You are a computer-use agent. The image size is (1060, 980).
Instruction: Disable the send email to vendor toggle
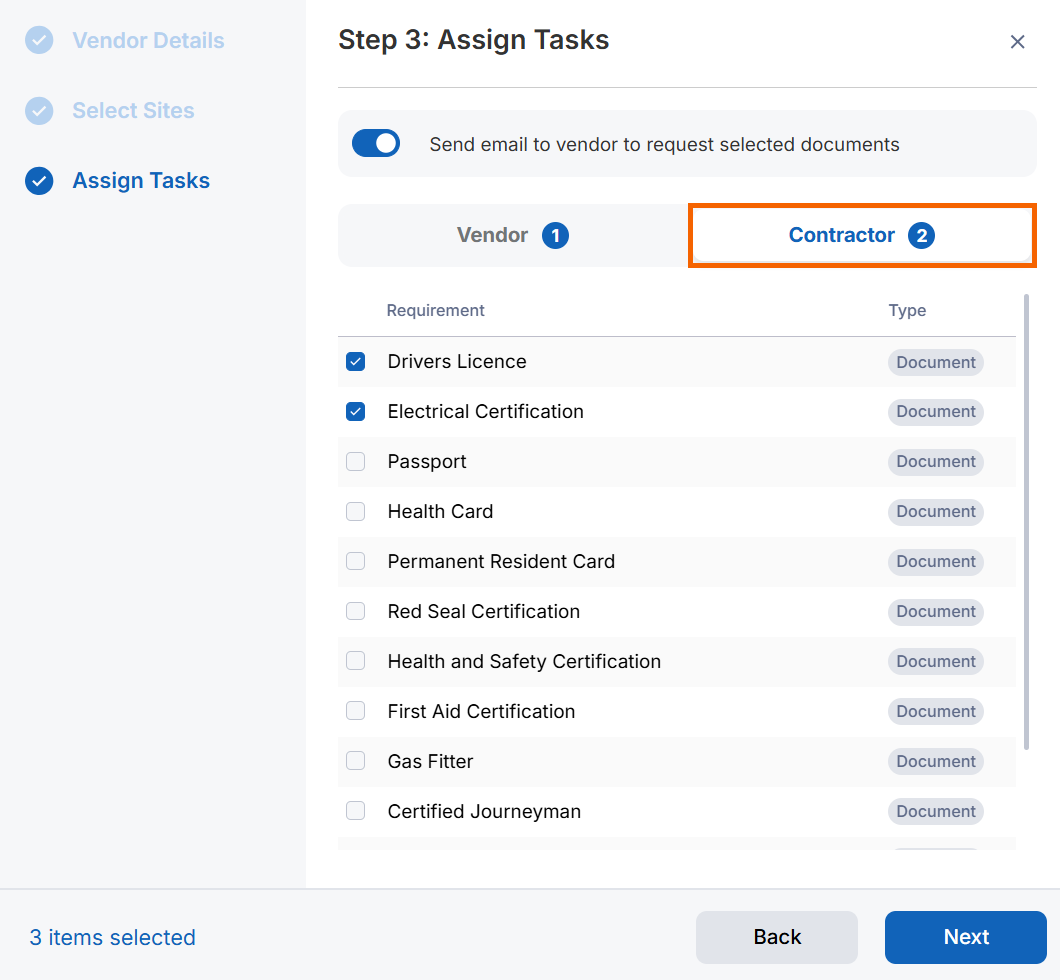pos(376,144)
